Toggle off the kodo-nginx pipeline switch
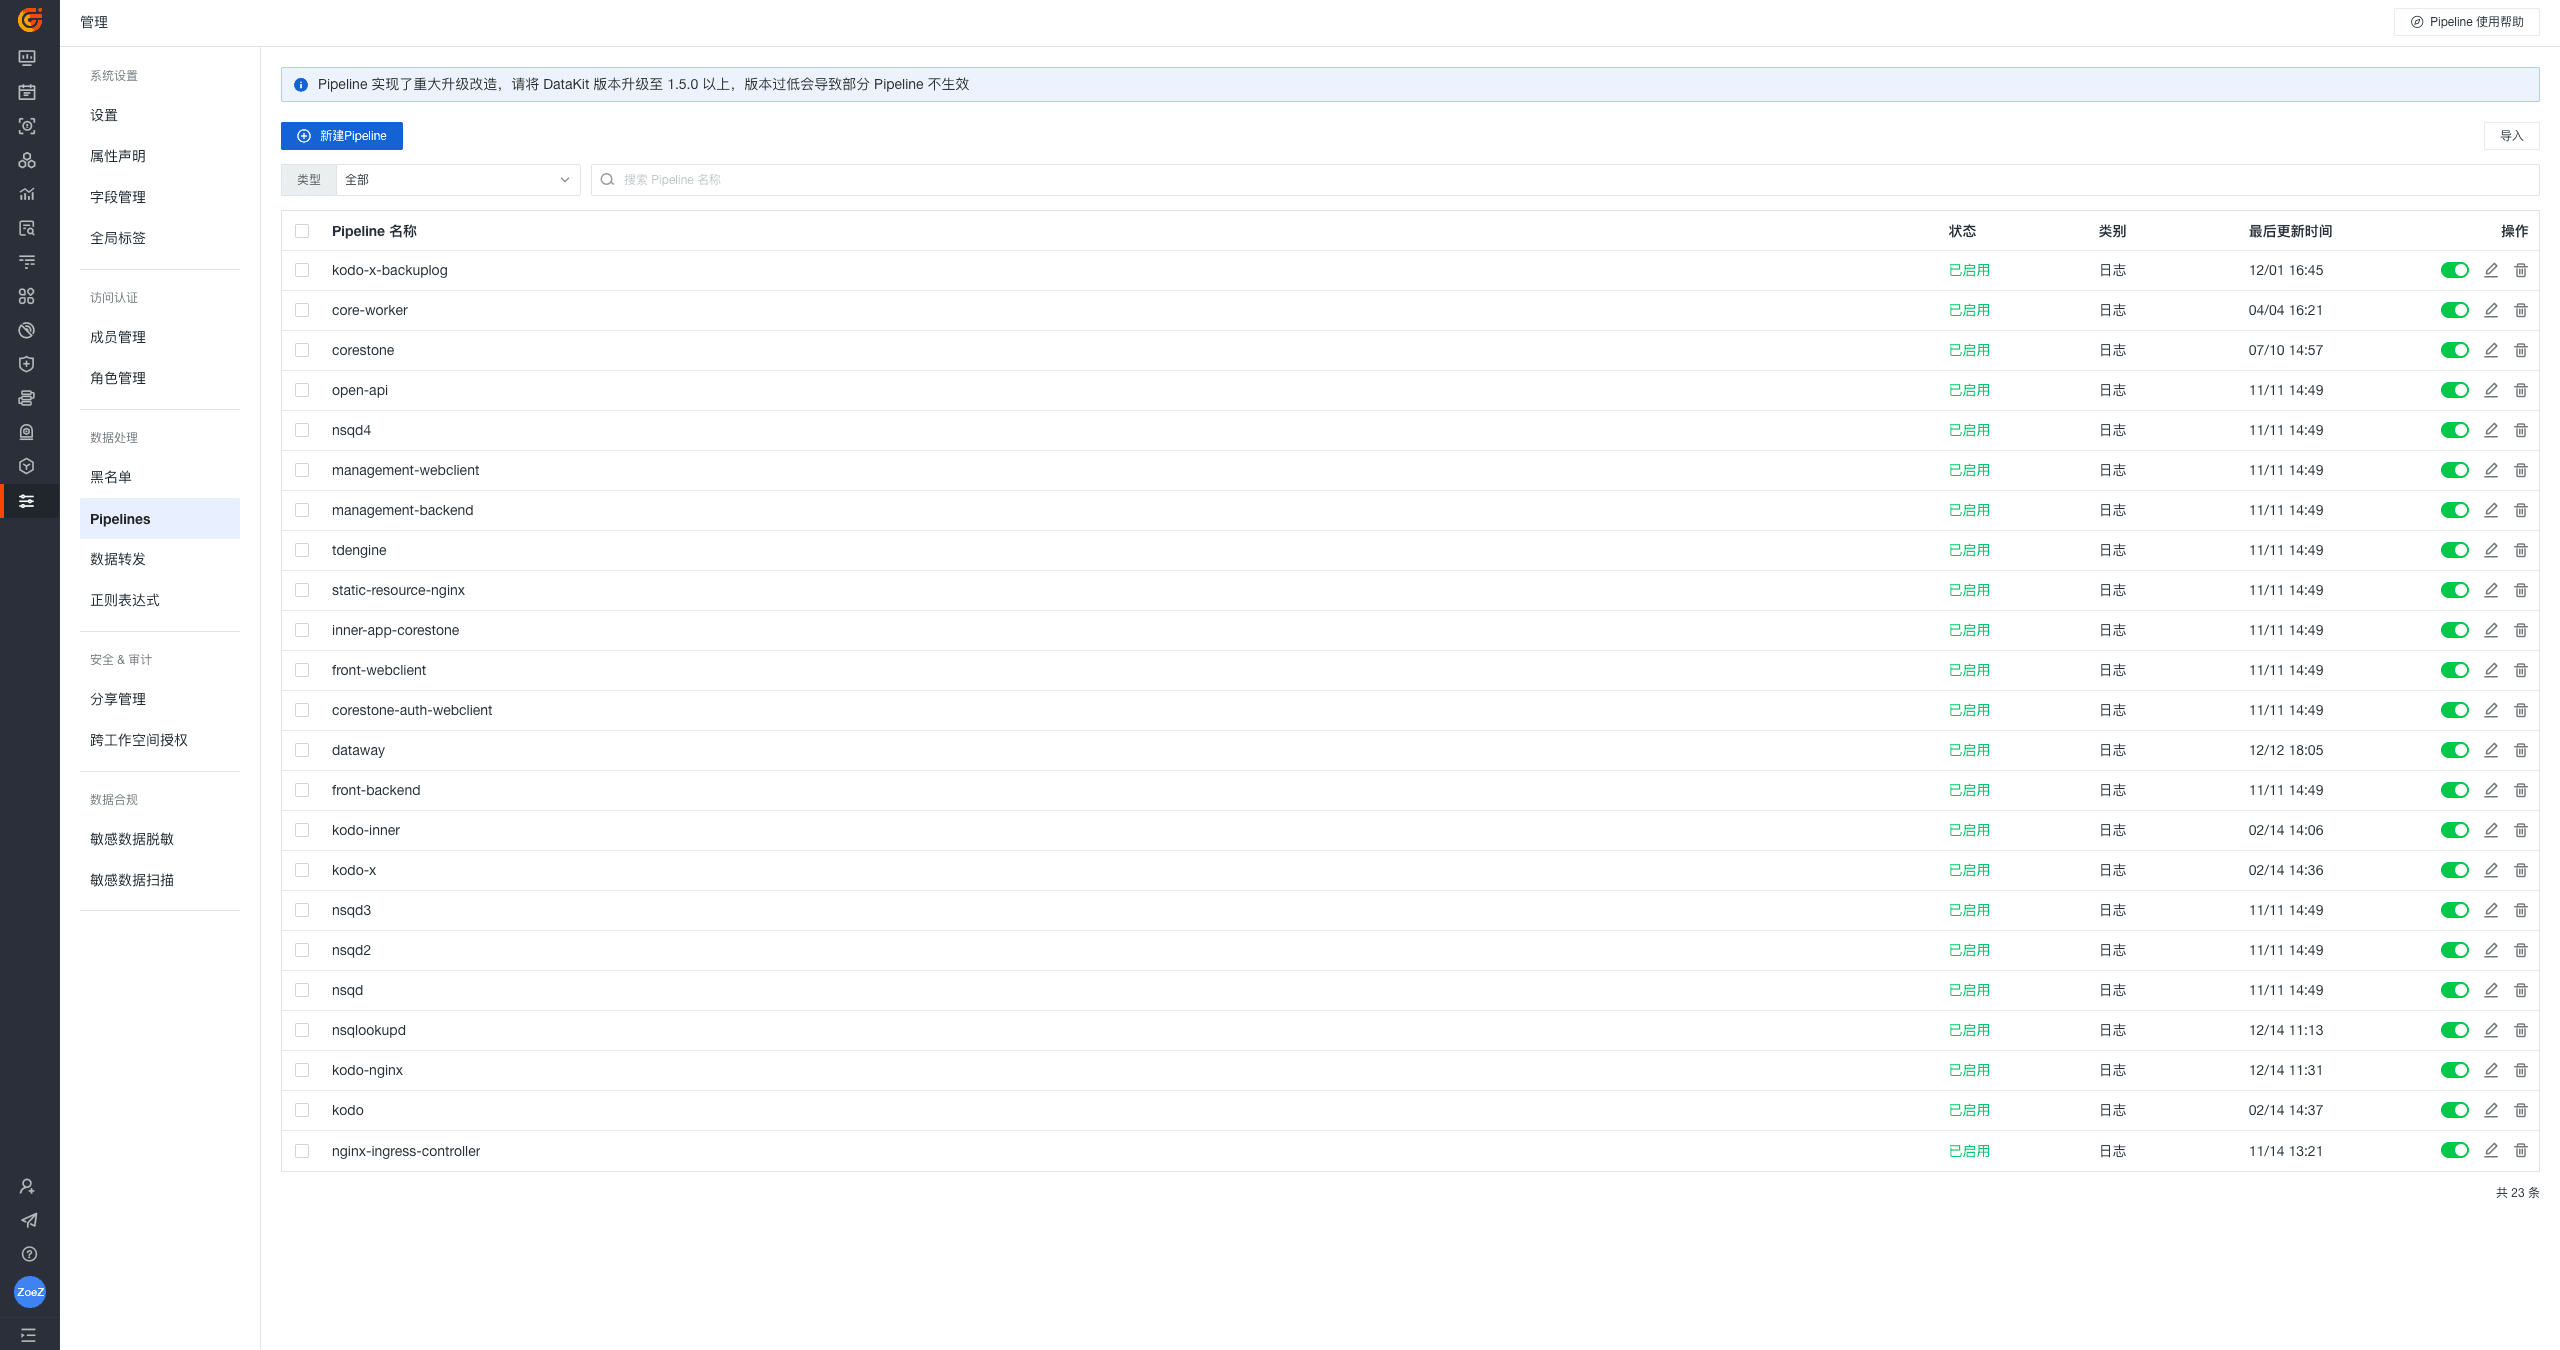2560x1350 pixels. 2454,1070
